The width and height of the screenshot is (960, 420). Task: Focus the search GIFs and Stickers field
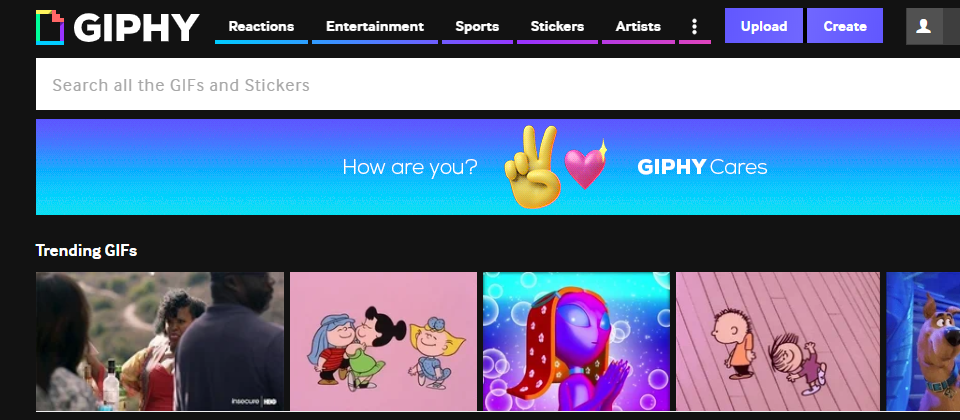(x=498, y=84)
